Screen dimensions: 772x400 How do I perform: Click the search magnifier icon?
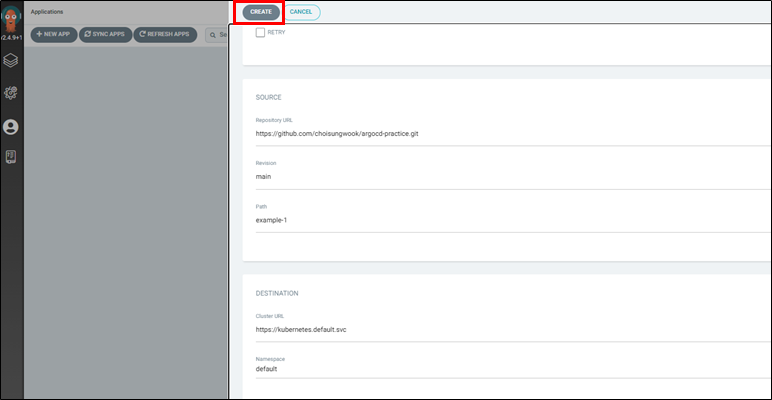[213, 35]
